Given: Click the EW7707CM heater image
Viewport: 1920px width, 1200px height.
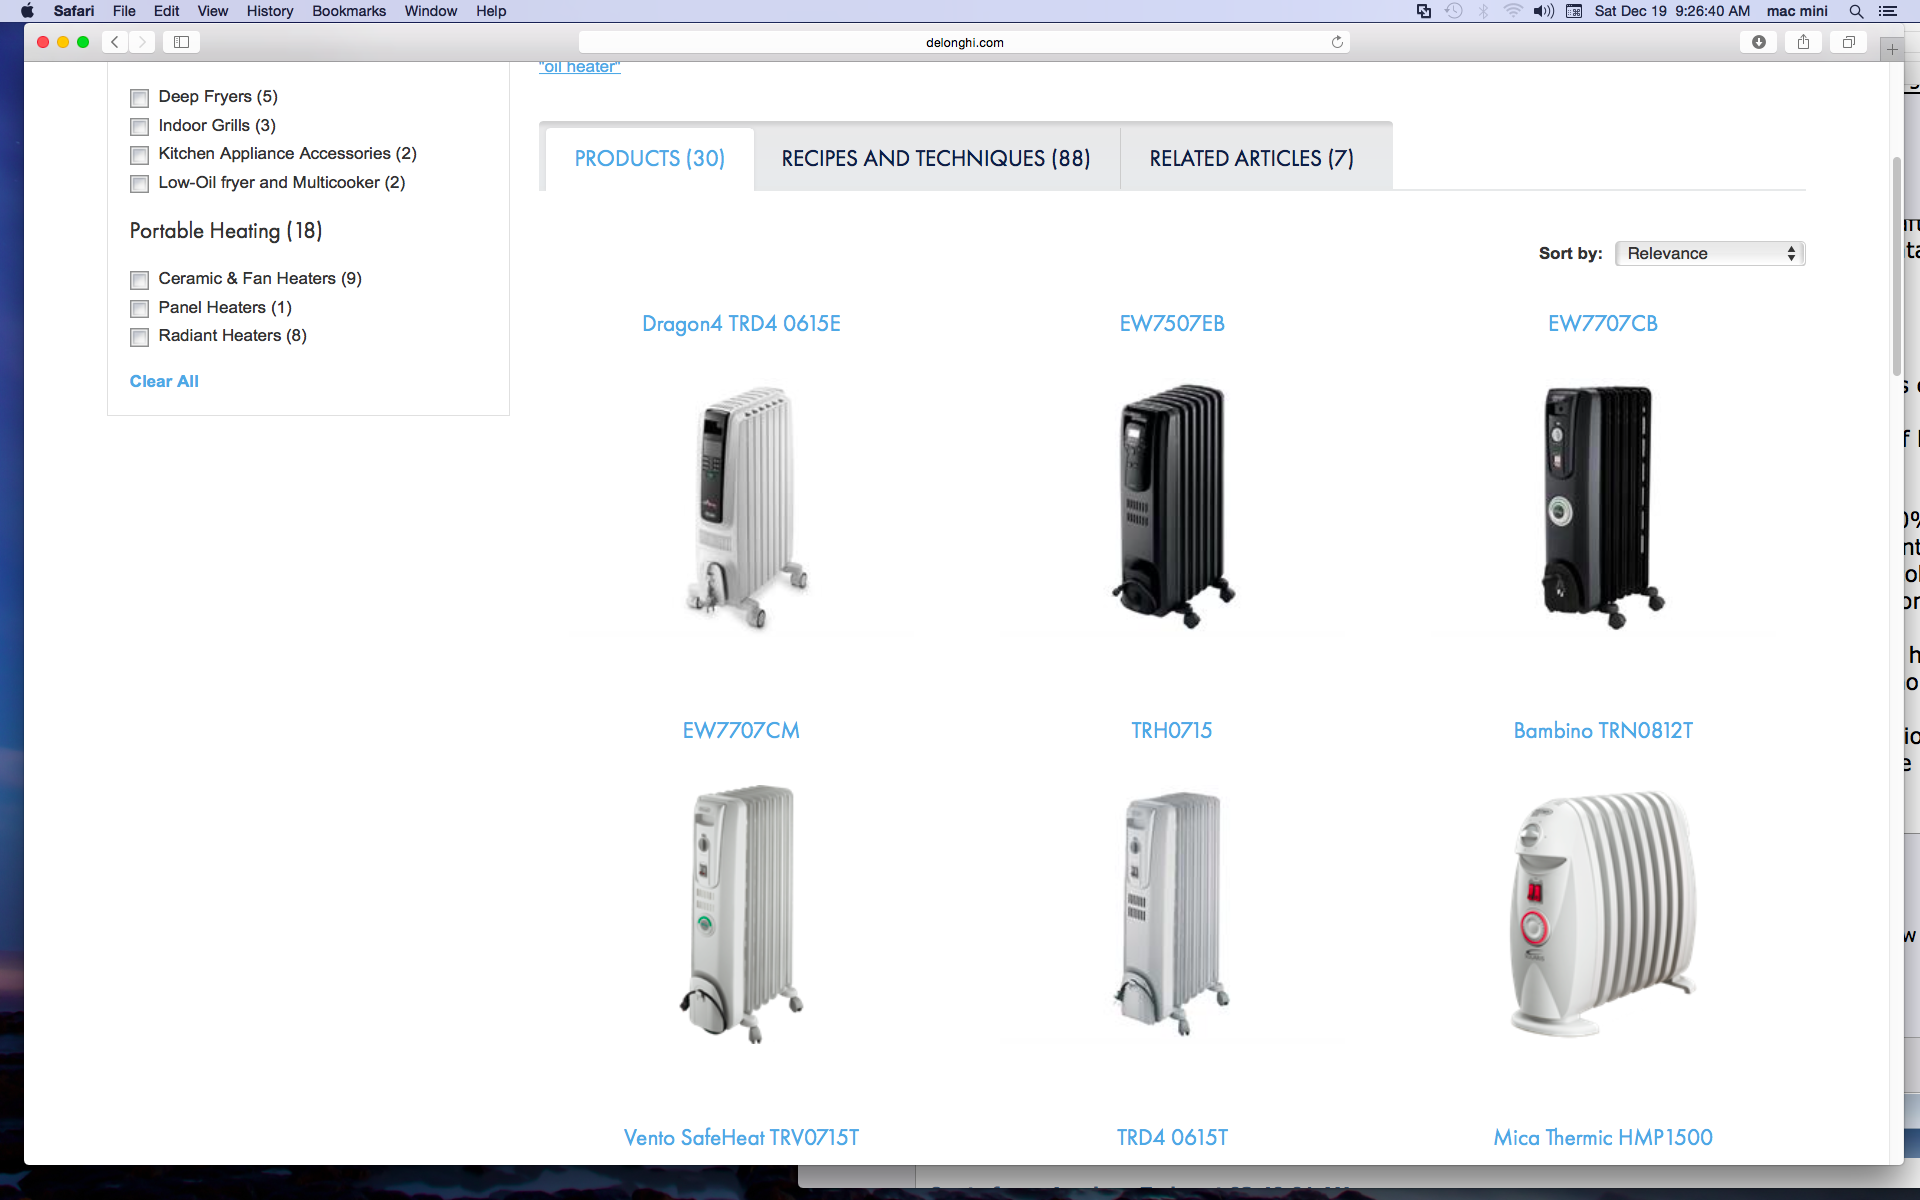Looking at the screenshot, I should tap(741, 914).
